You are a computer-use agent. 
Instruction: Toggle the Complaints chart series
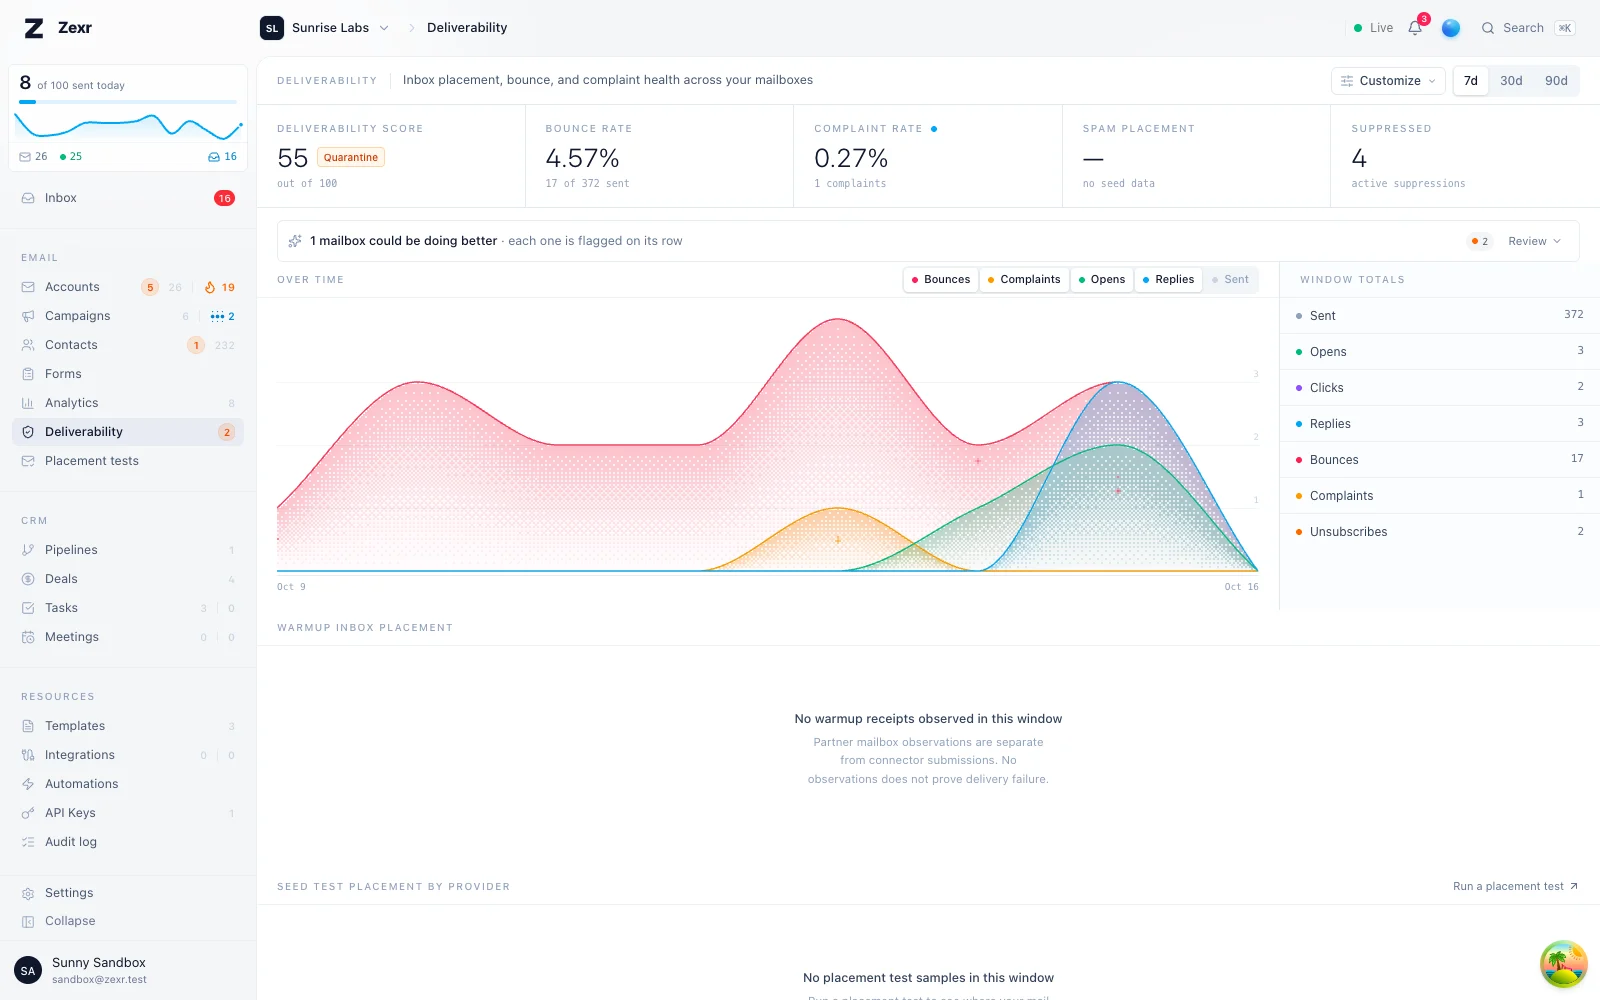[x=1024, y=280]
